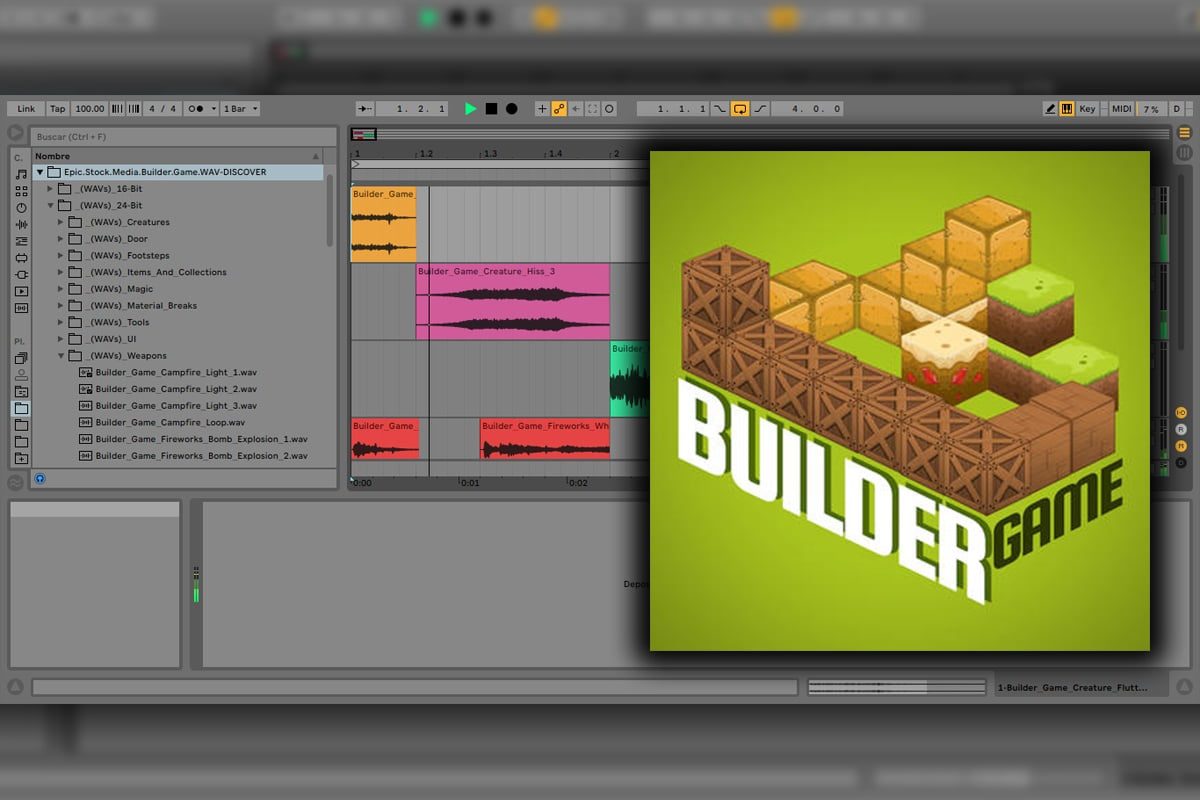1200x800 pixels.
Task: Expand the _(WAVs)_Creatures folder
Action: (60, 222)
